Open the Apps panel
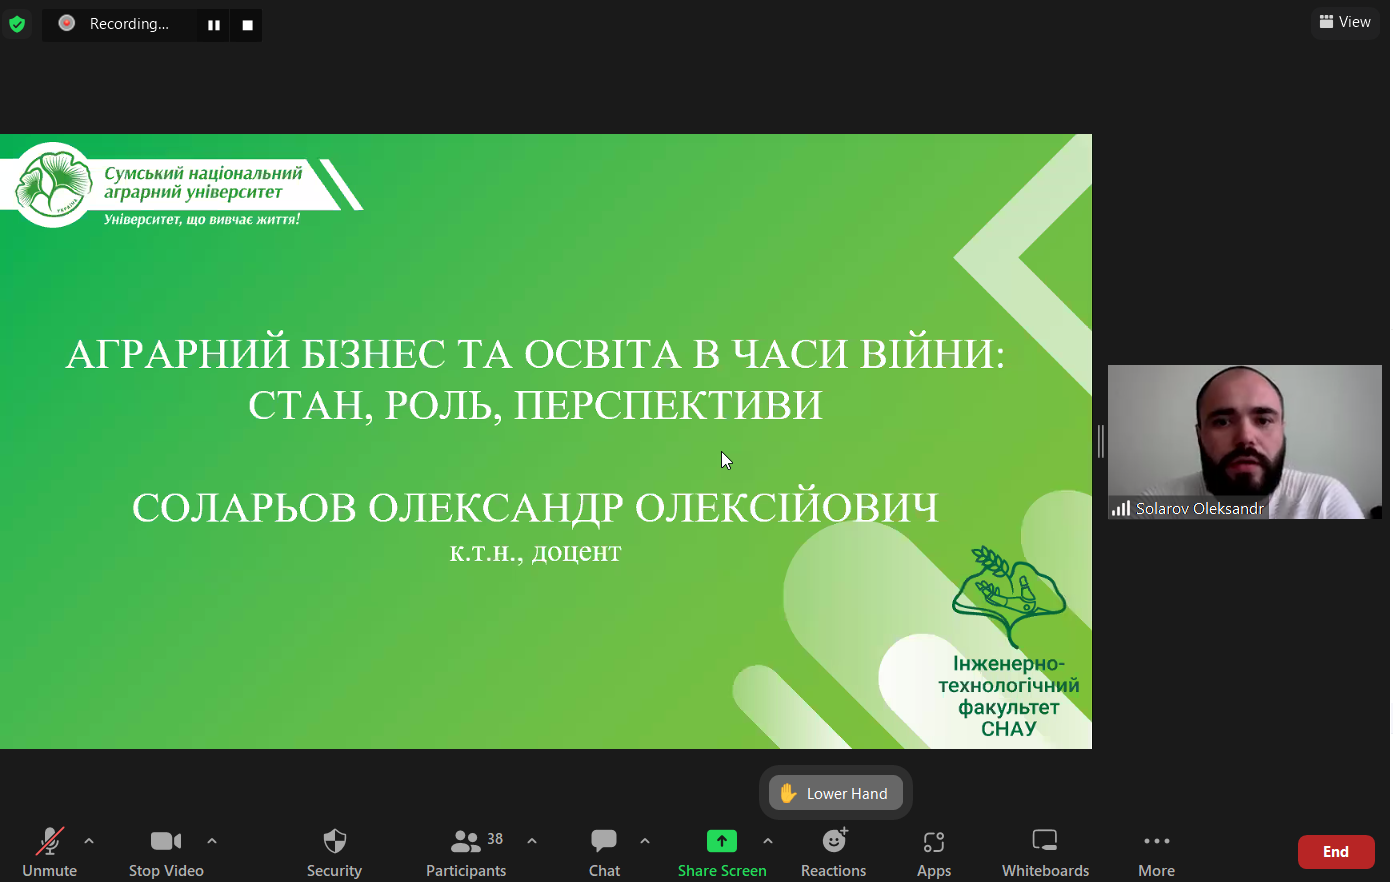Image resolution: width=1393 pixels, height=882 pixels. pyautogui.click(x=933, y=852)
